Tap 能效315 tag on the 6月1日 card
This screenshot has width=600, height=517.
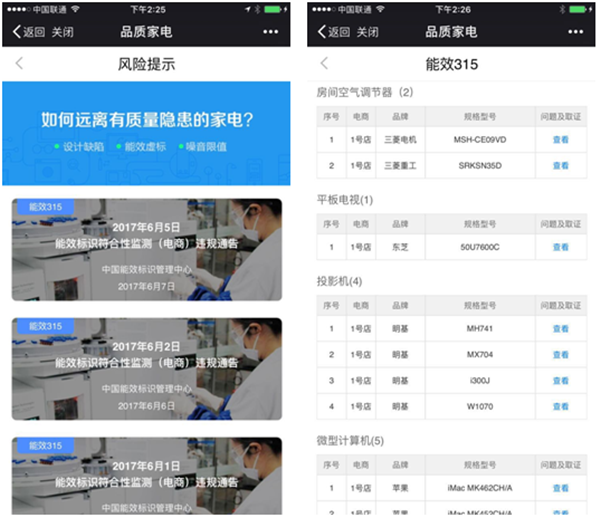pos(46,446)
